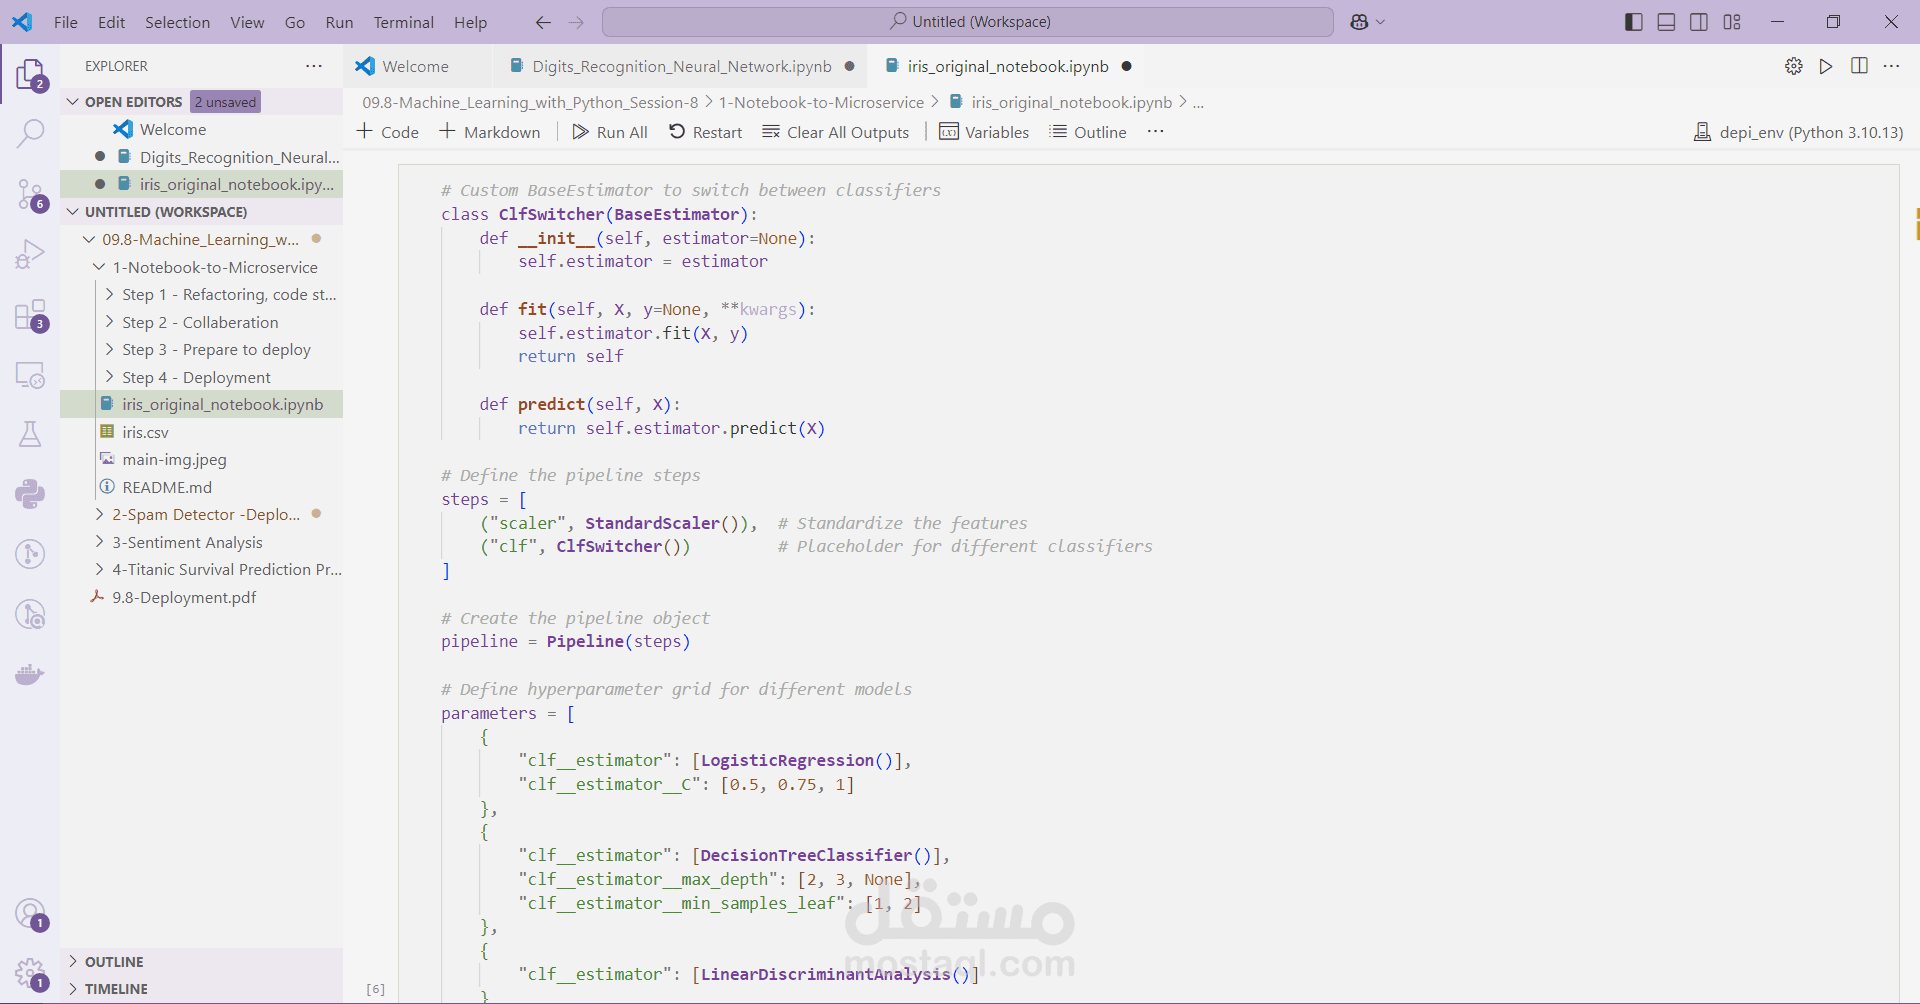
Task: Expand Step 2 - Collaberation folder
Action: click(x=110, y=322)
